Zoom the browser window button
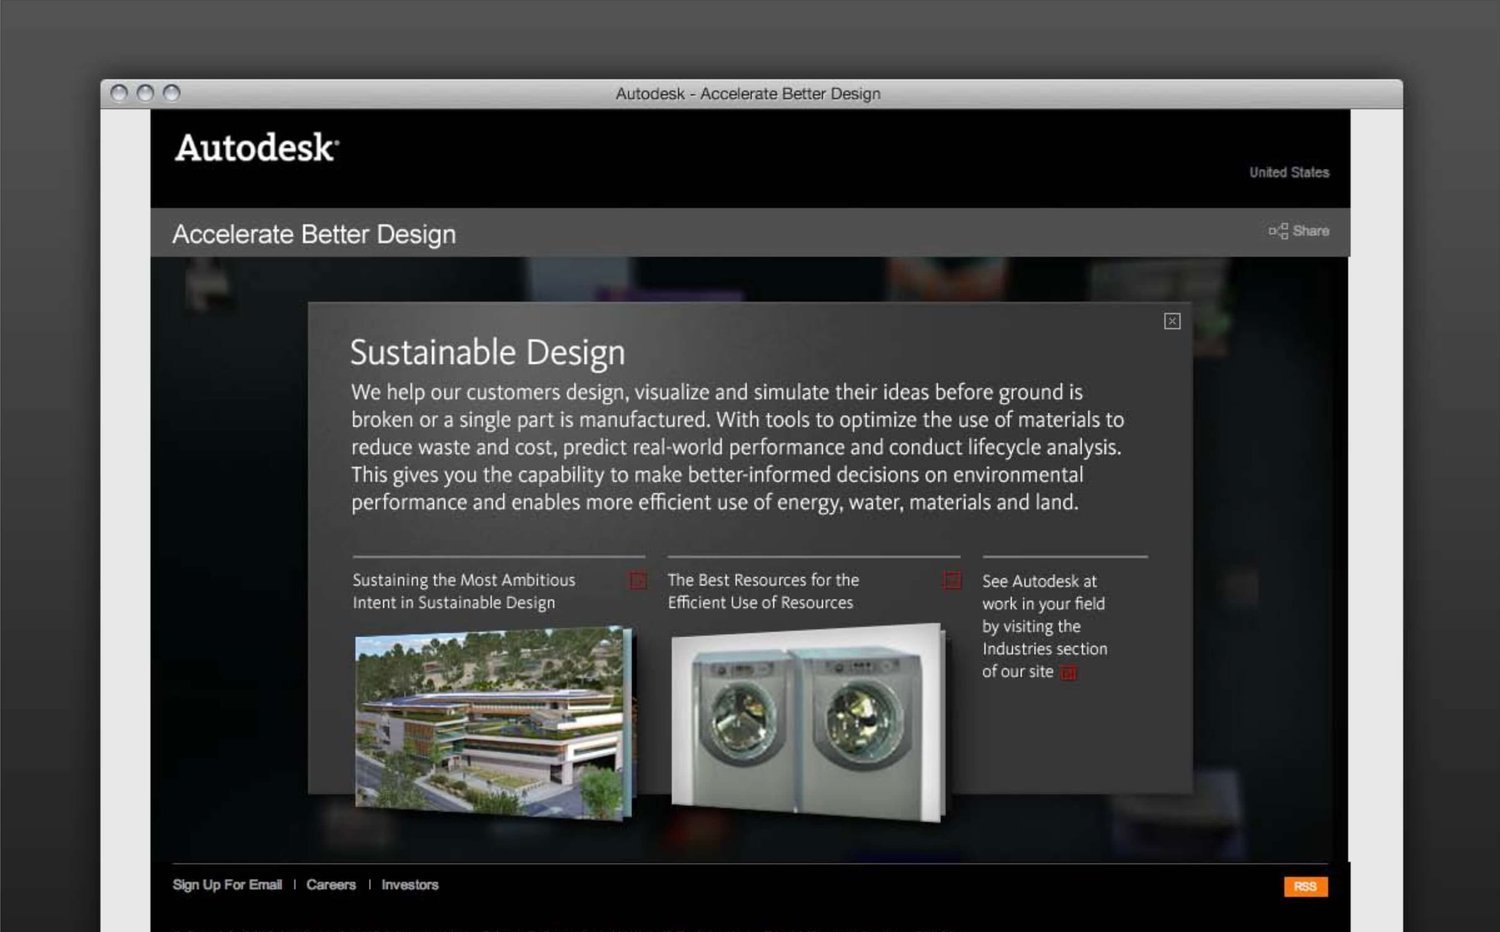Viewport: 1500px width, 932px height. click(x=171, y=93)
